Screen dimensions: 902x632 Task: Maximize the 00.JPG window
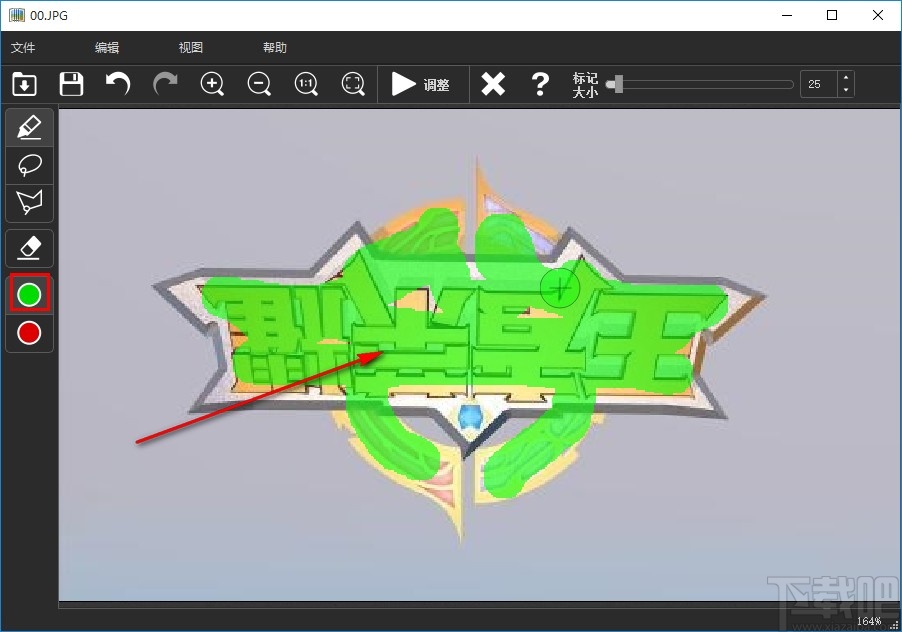832,16
